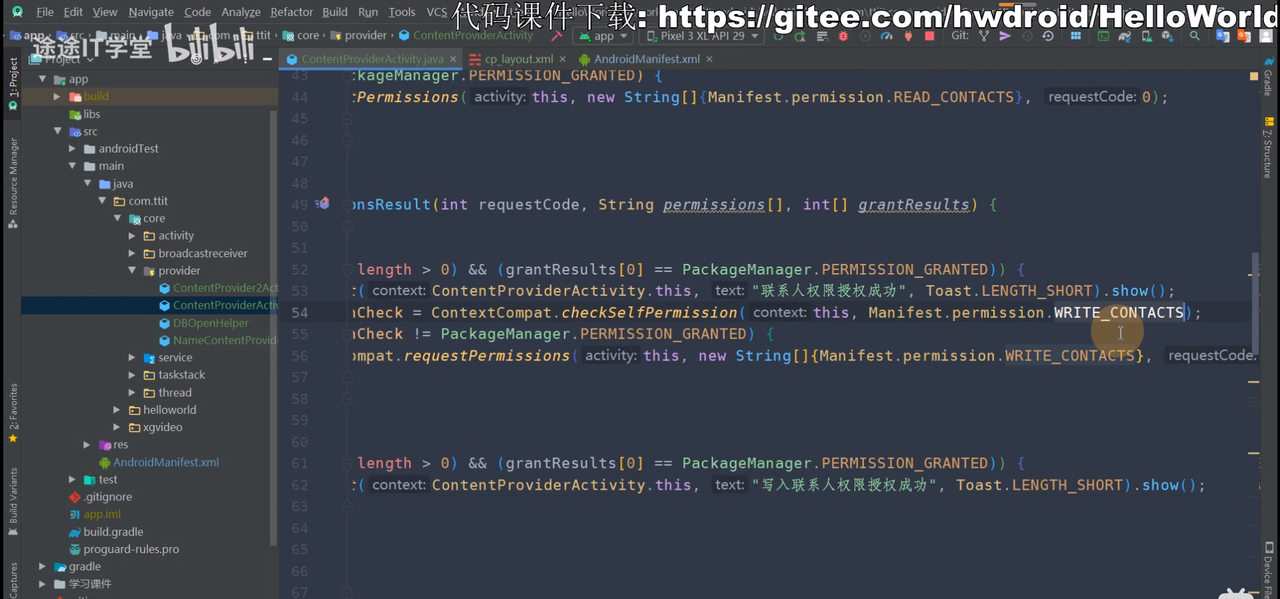Click the orange translate plugin icon
Screen dimensions: 1280x599
pyautogui.click(x=1243, y=36)
